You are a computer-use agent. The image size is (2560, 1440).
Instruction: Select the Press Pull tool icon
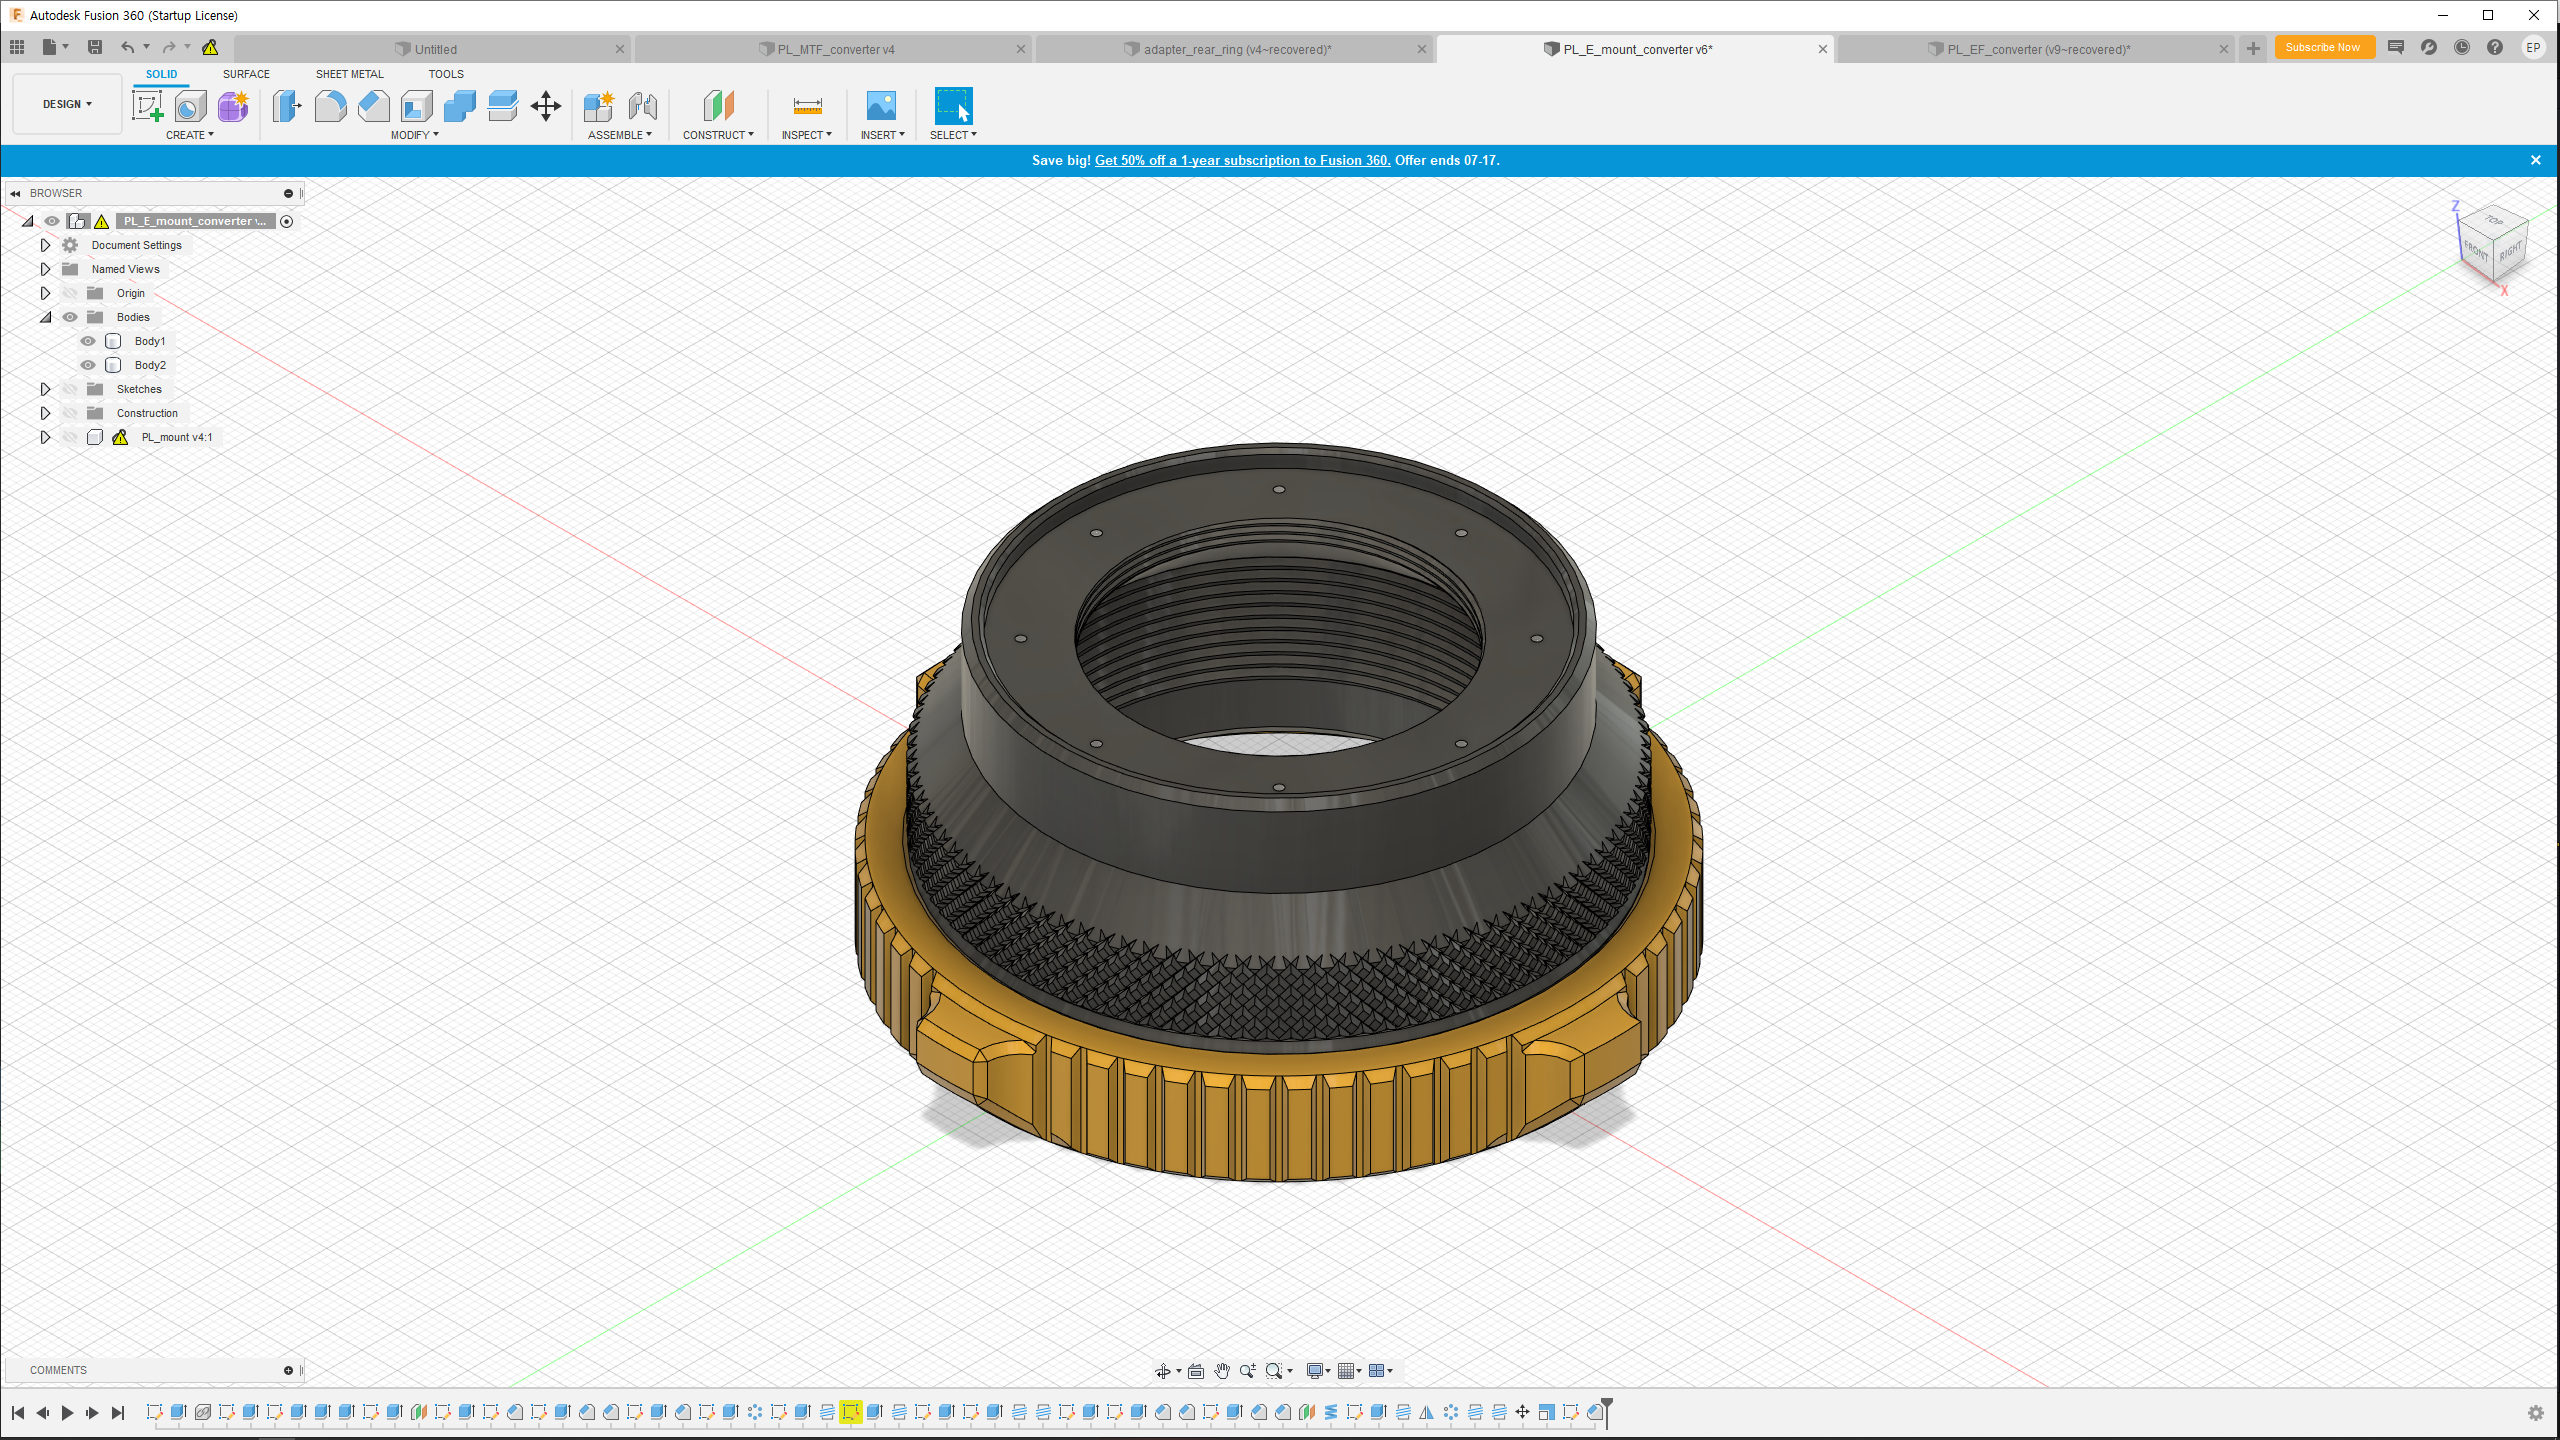[287, 105]
